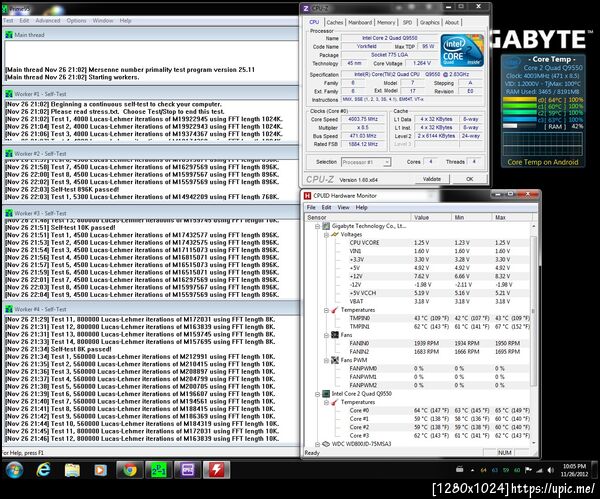Collapse the Gigabyte Technology tree node

317,227
